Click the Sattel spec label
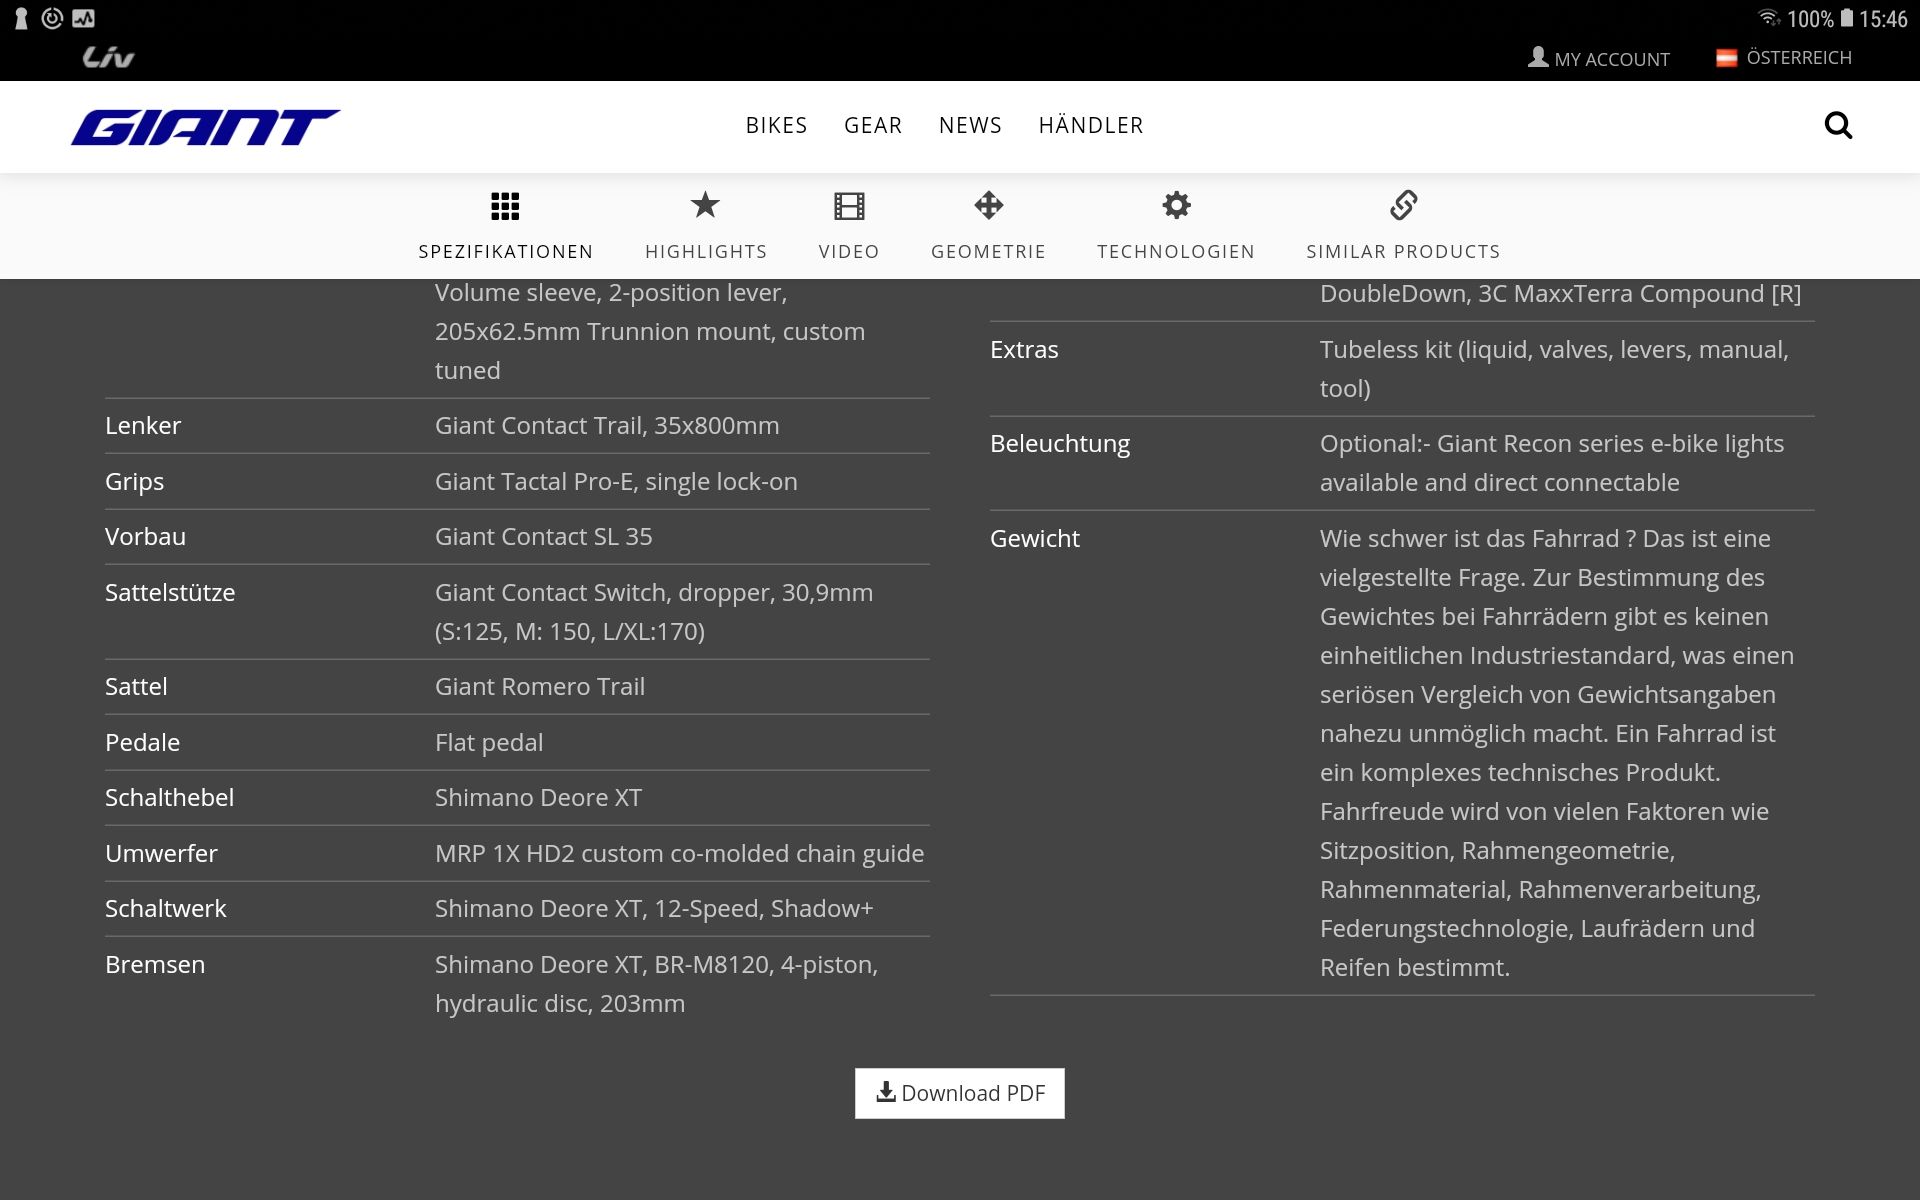 (136, 686)
